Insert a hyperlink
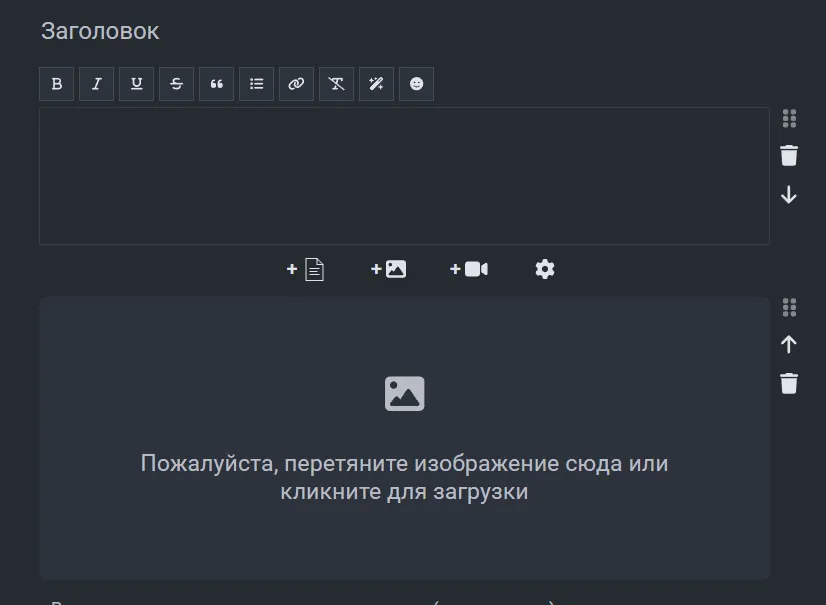Screen dimensions: 826x605 coord(297,84)
